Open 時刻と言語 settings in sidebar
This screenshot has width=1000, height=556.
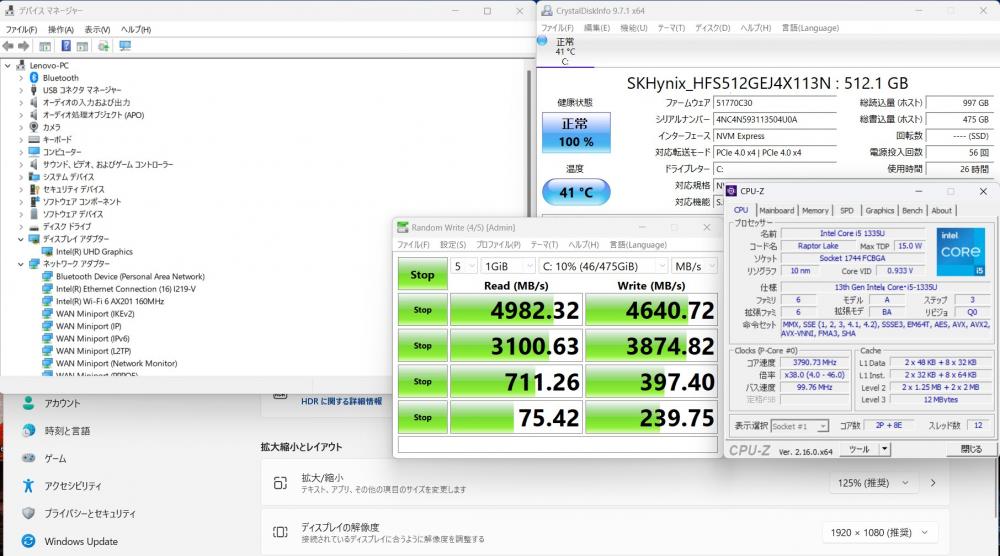pyautogui.click(x=67, y=431)
